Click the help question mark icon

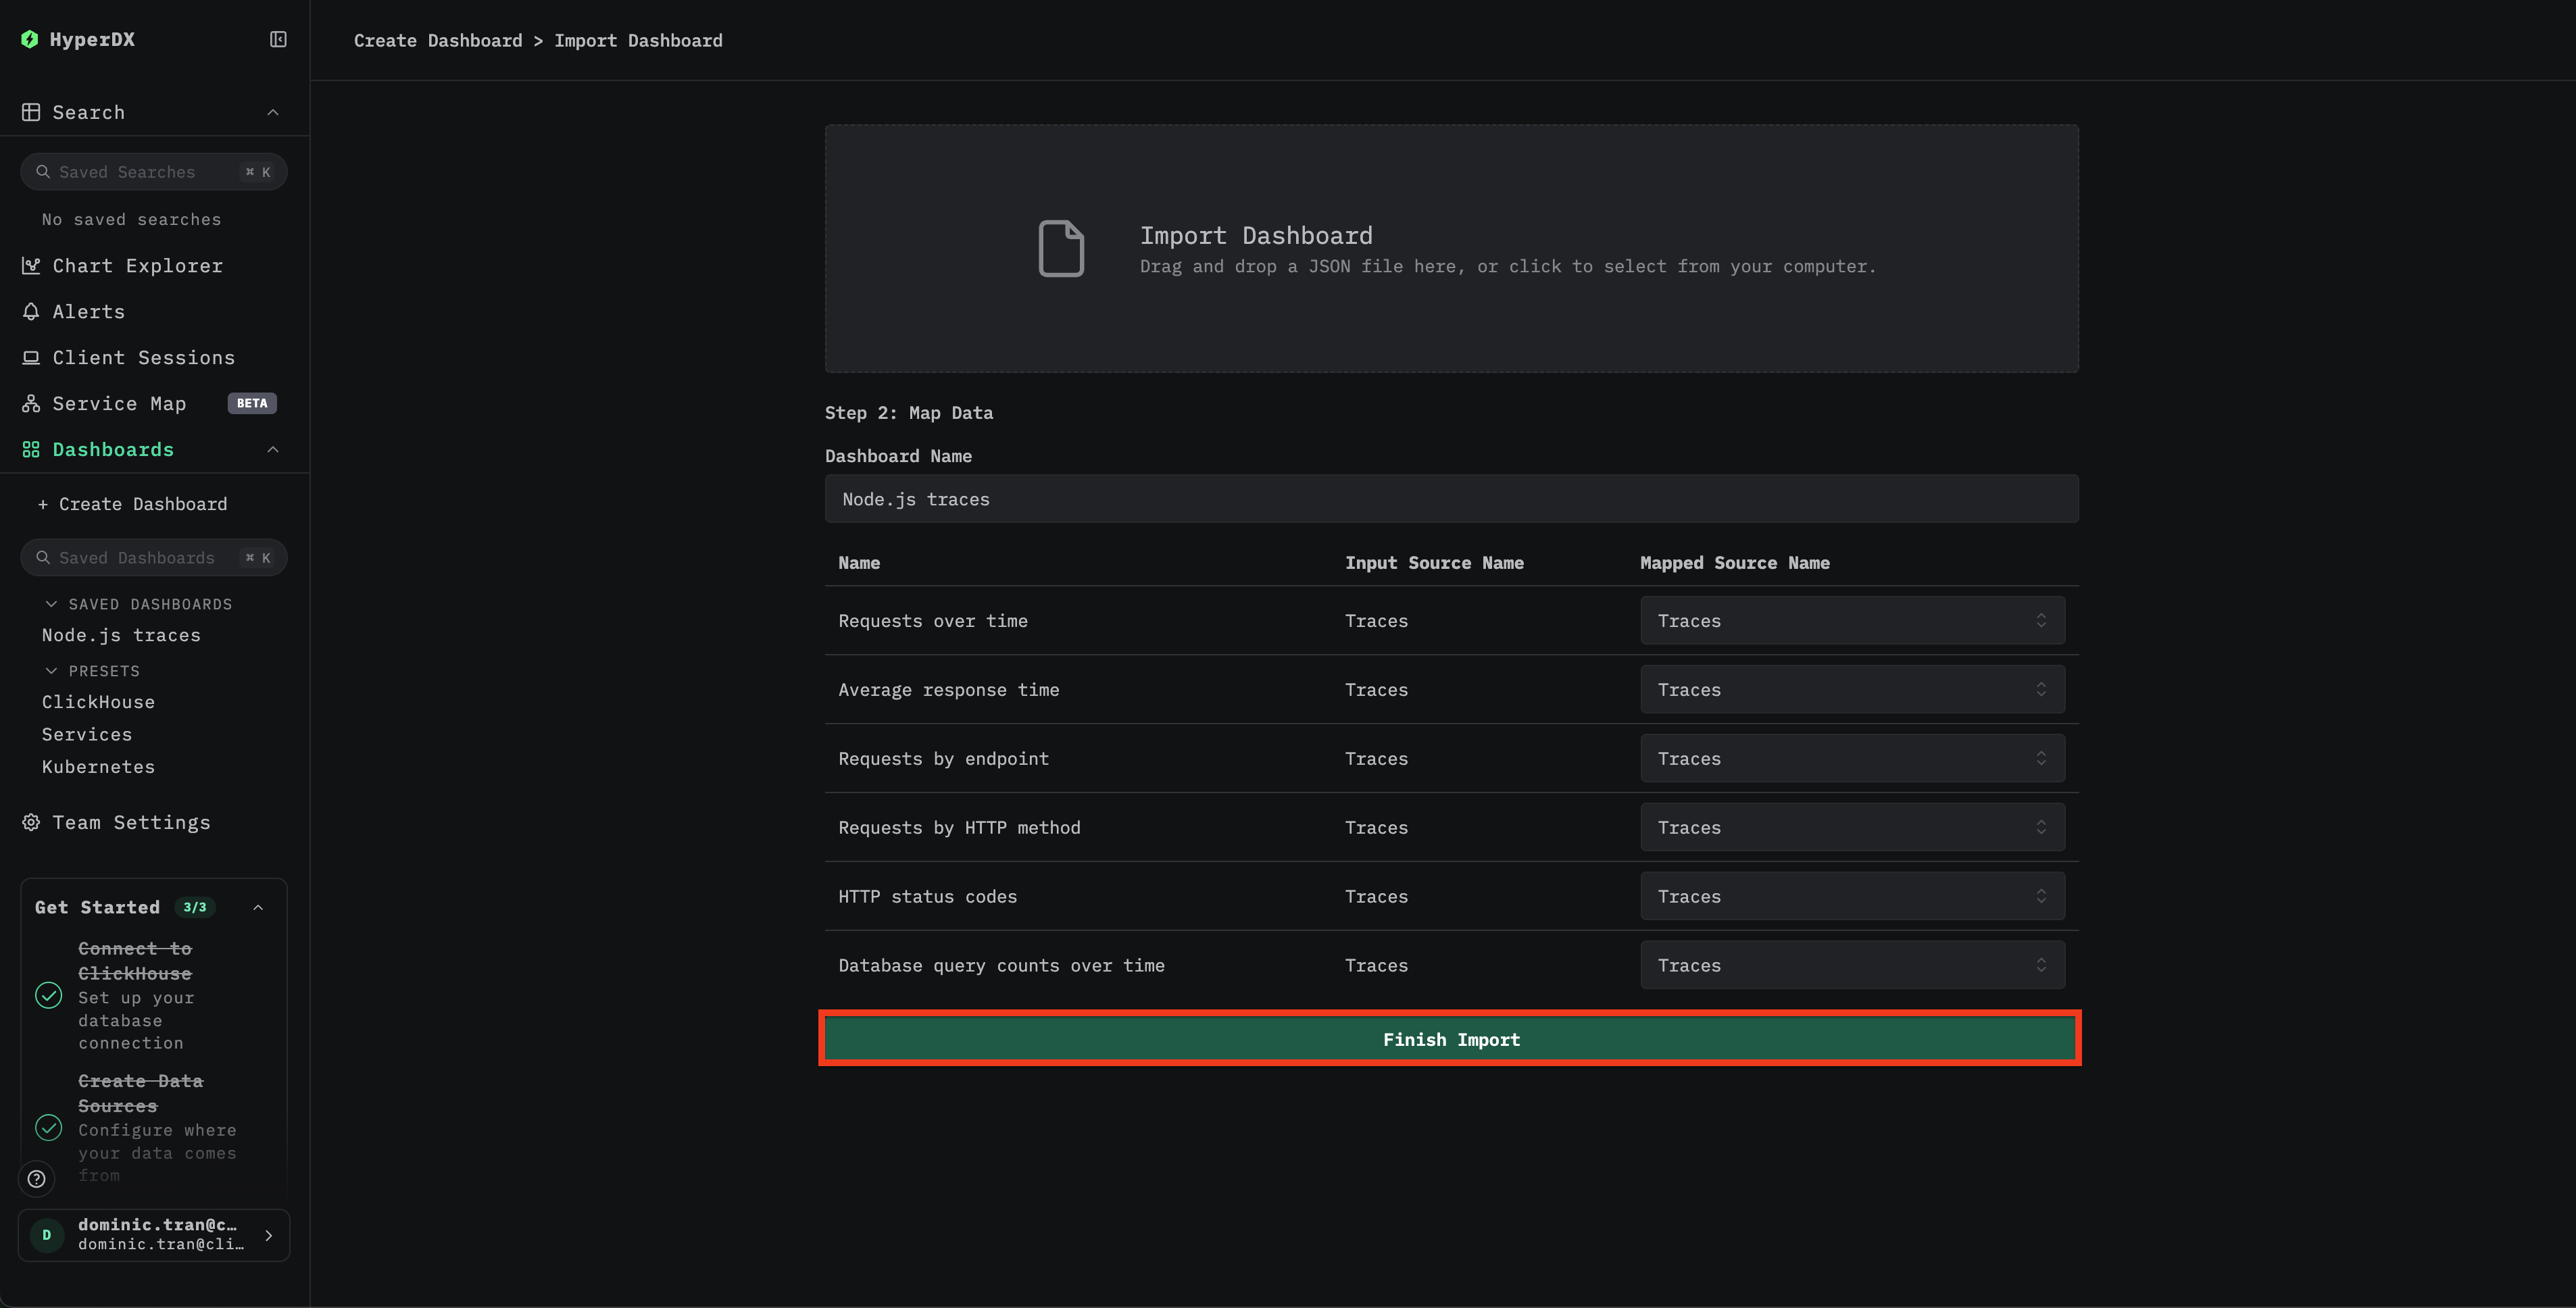tap(37, 1178)
